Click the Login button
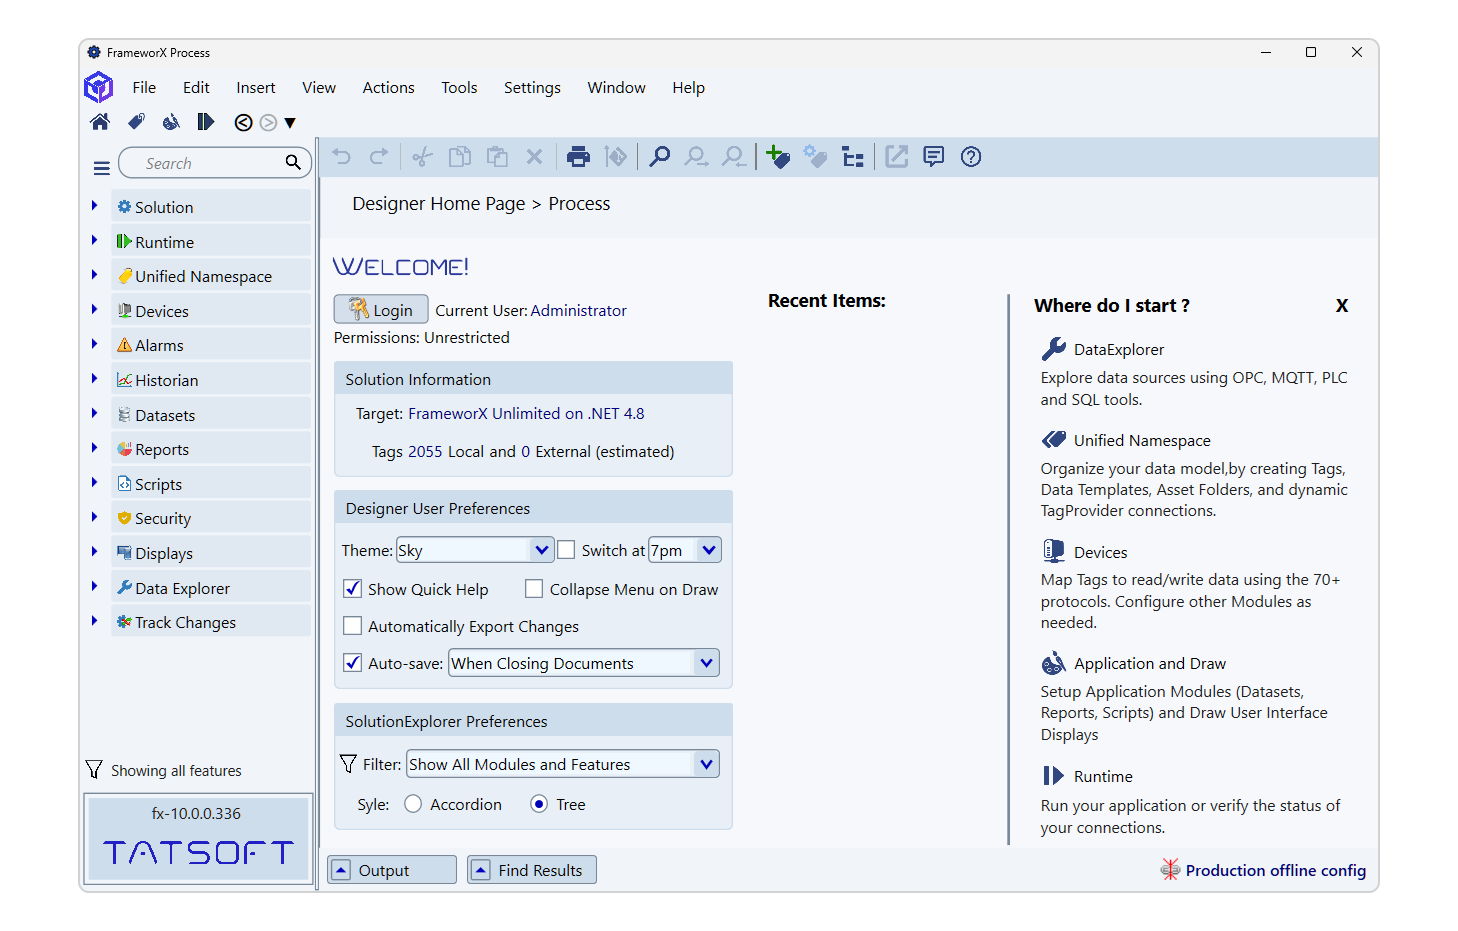The height and width of the screenshot is (931, 1458). (381, 309)
